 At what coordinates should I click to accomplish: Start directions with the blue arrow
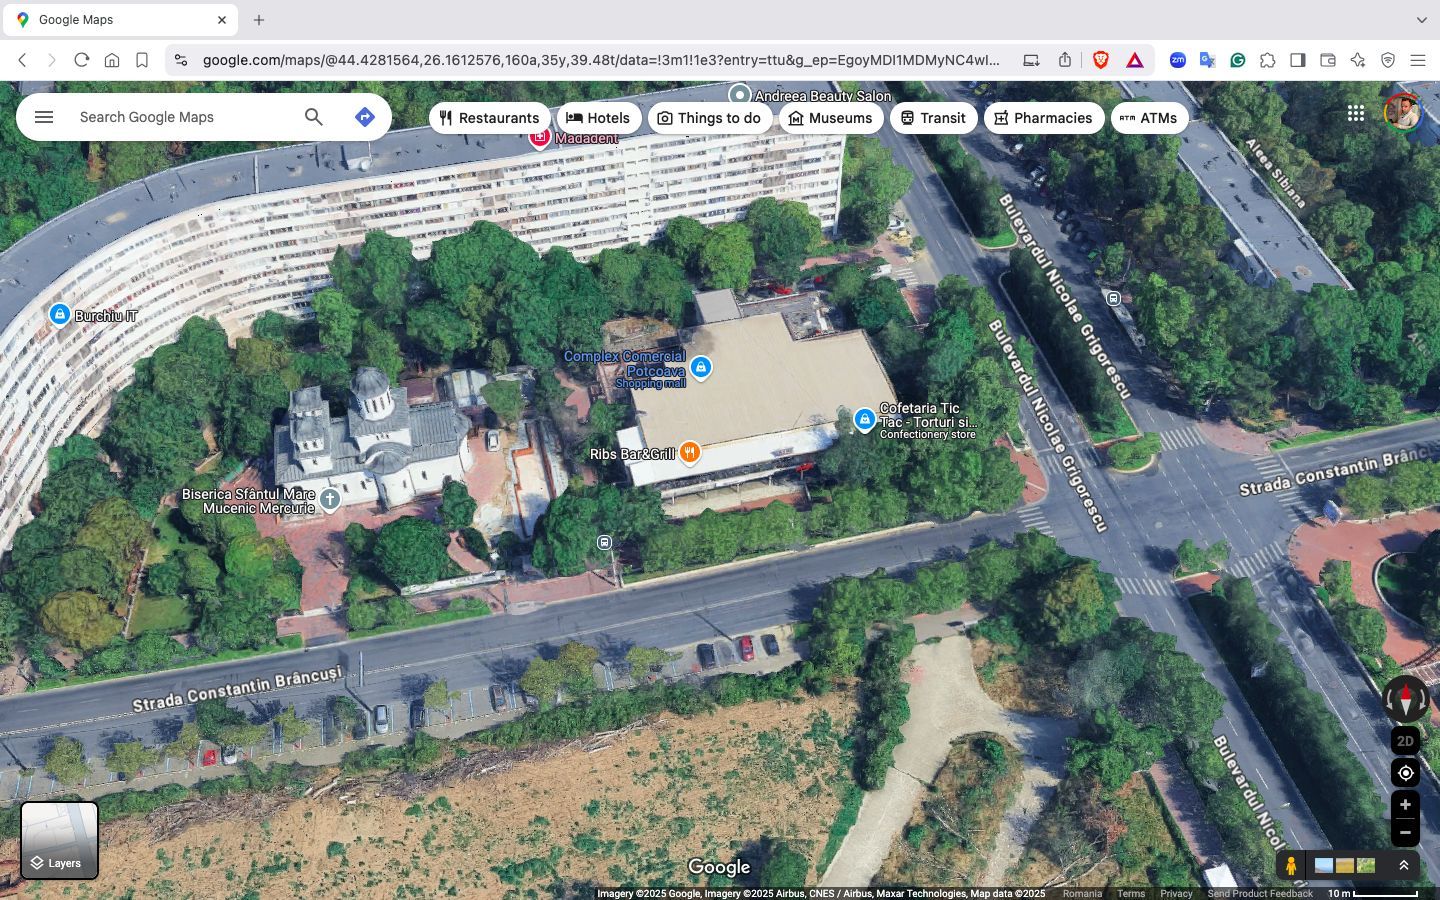coord(364,116)
